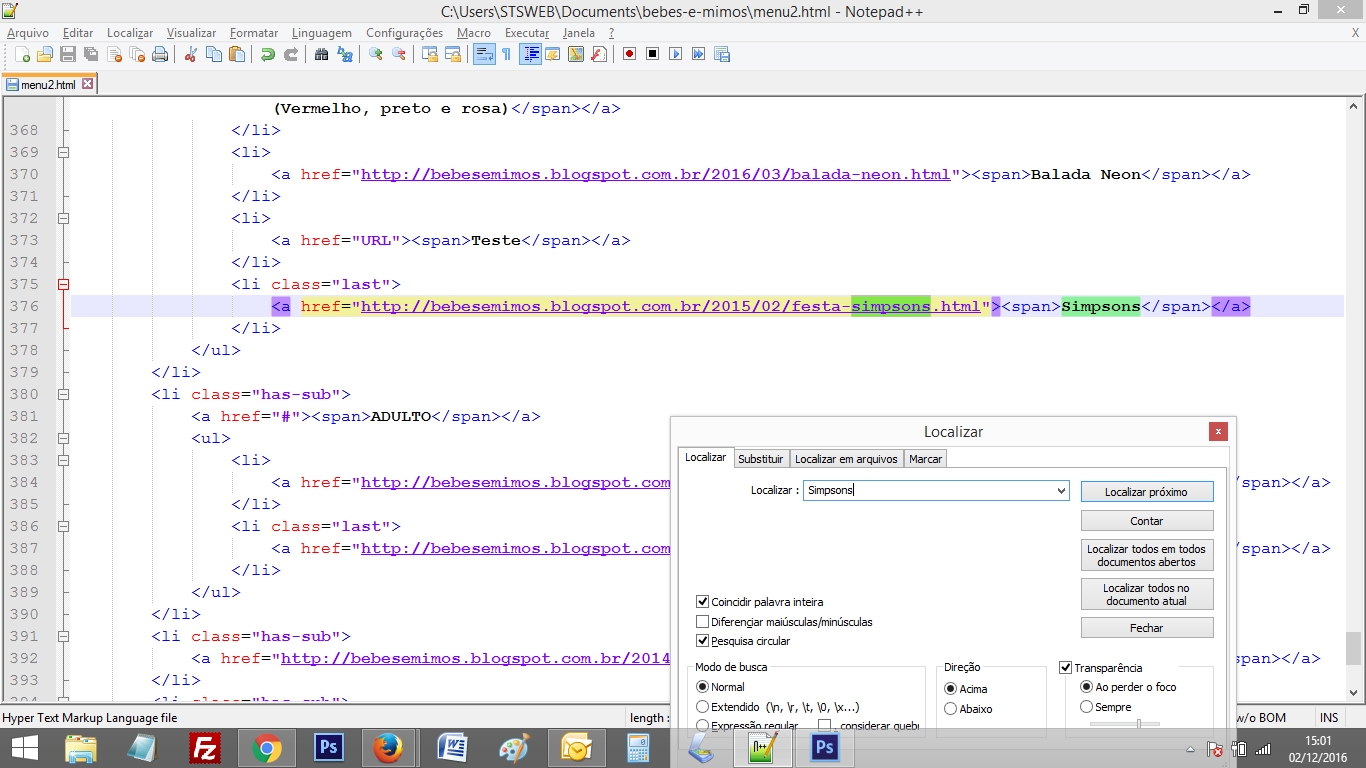Click the Paste toolbar icon

(x=237, y=54)
